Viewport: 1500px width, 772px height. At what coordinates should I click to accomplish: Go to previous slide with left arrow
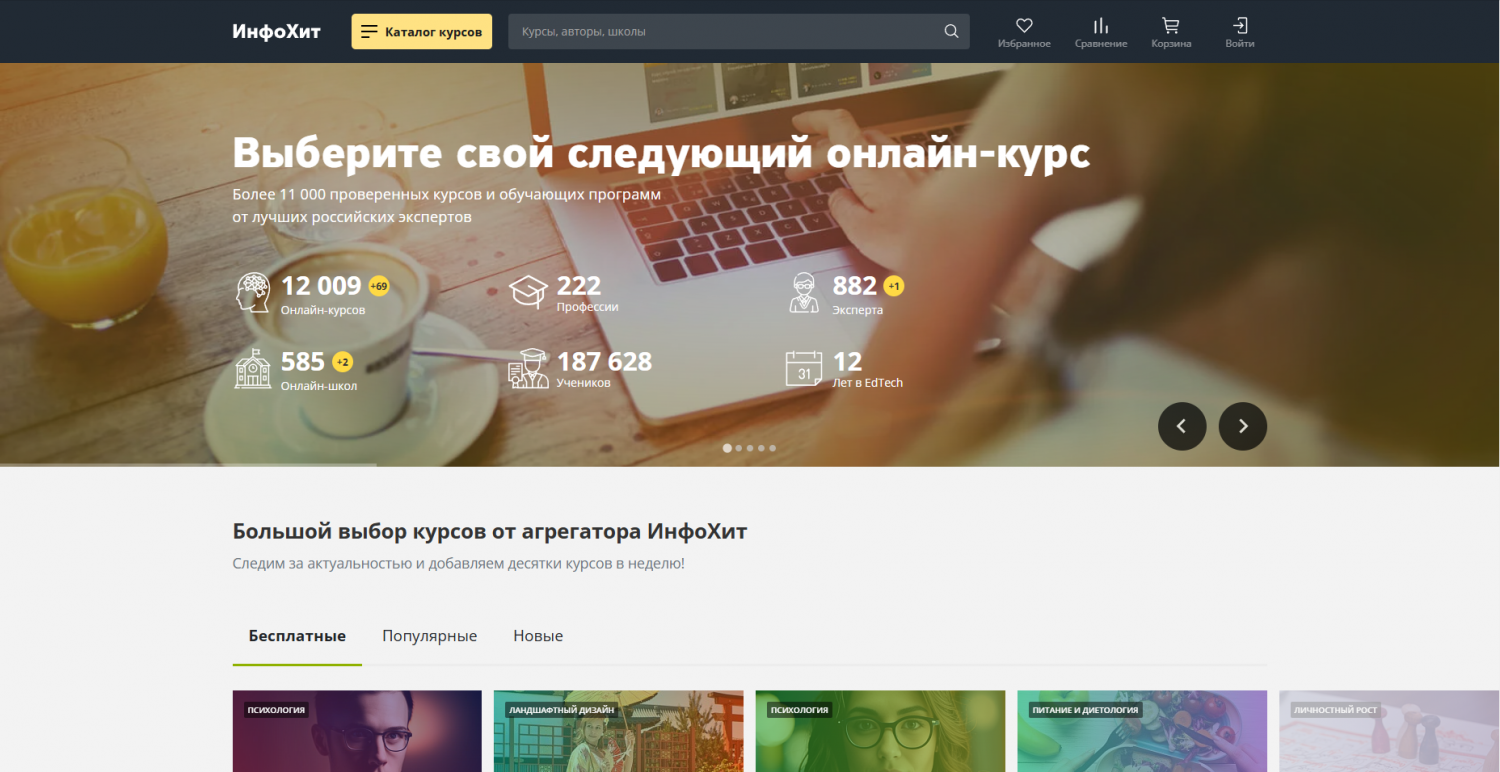click(1181, 426)
